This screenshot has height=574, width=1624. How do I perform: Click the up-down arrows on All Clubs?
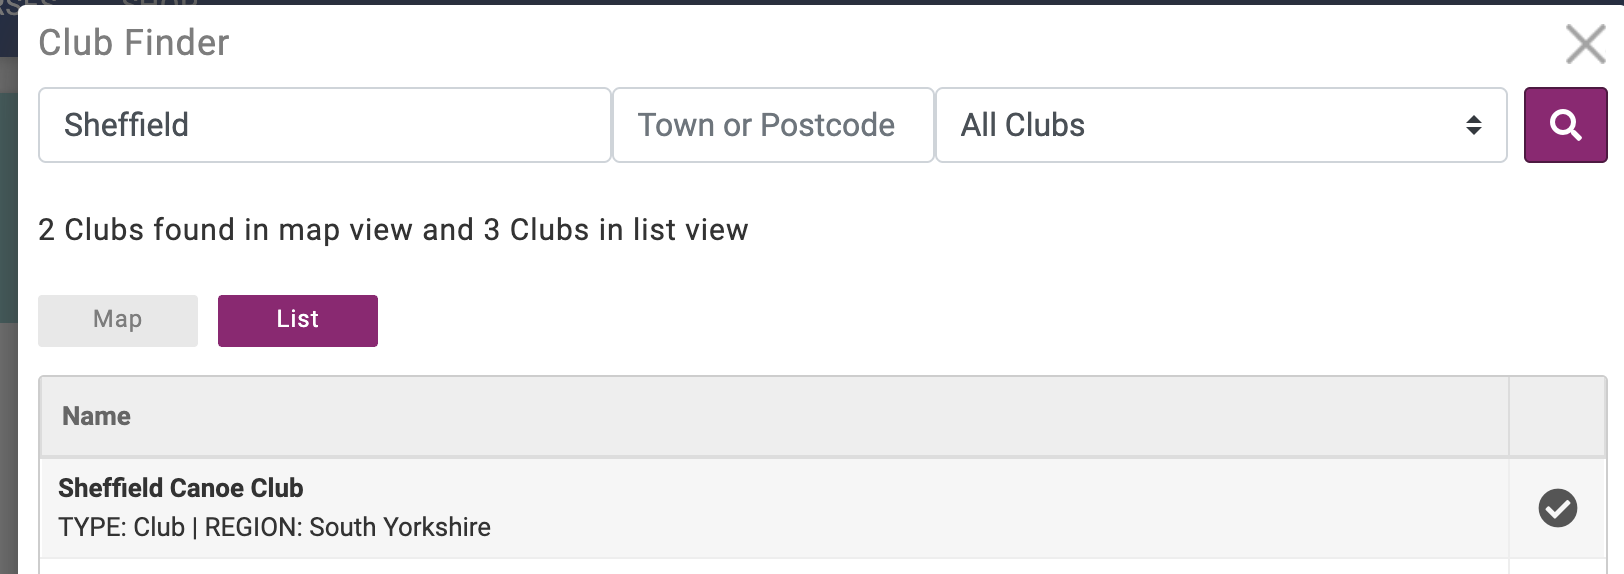(x=1473, y=125)
